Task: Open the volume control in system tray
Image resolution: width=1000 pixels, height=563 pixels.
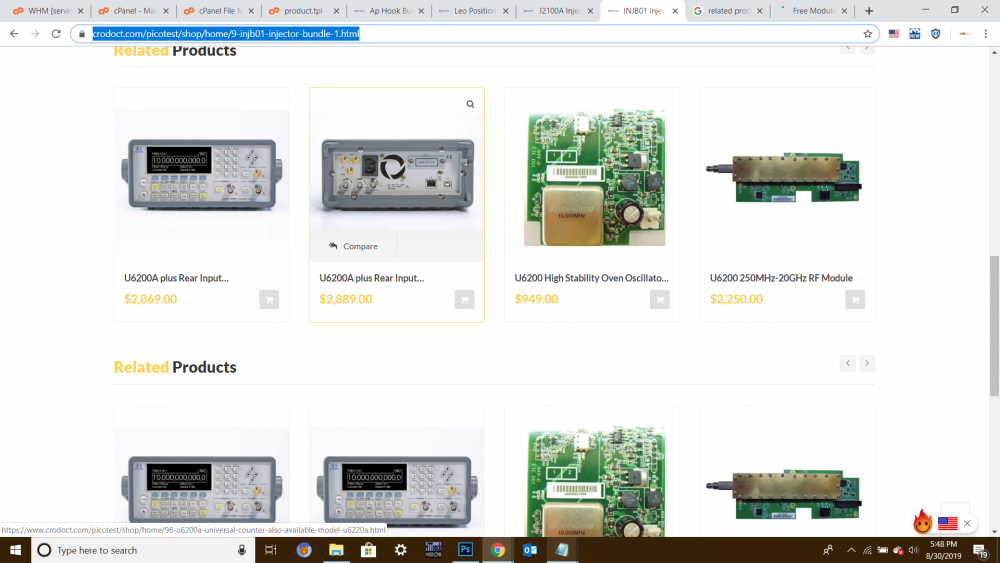Action: [x=913, y=550]
